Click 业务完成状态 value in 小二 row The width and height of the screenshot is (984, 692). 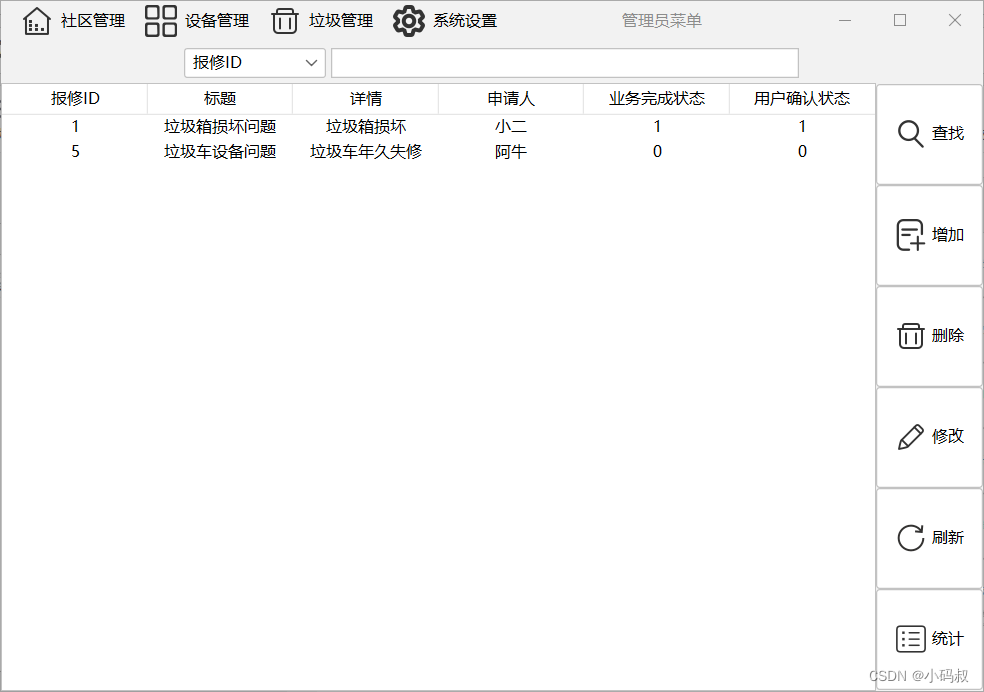(656, 127)
